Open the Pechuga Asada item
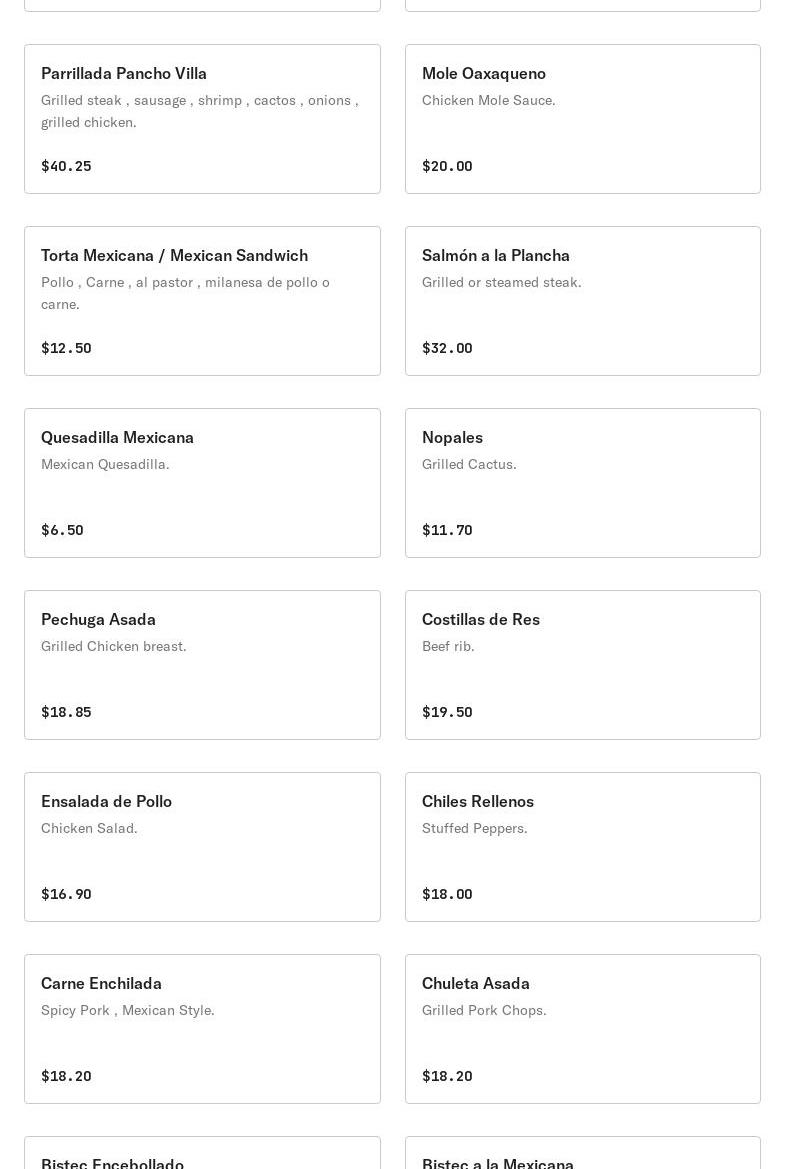This screenshot has width=785, height=1169. click(x=202, y=665)
